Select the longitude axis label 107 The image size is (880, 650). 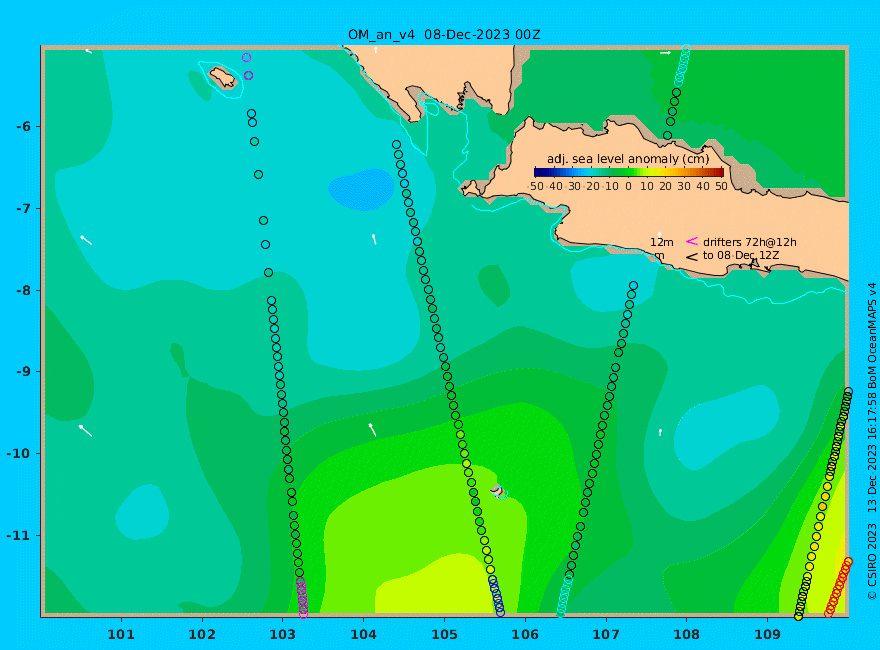point(606,635)
